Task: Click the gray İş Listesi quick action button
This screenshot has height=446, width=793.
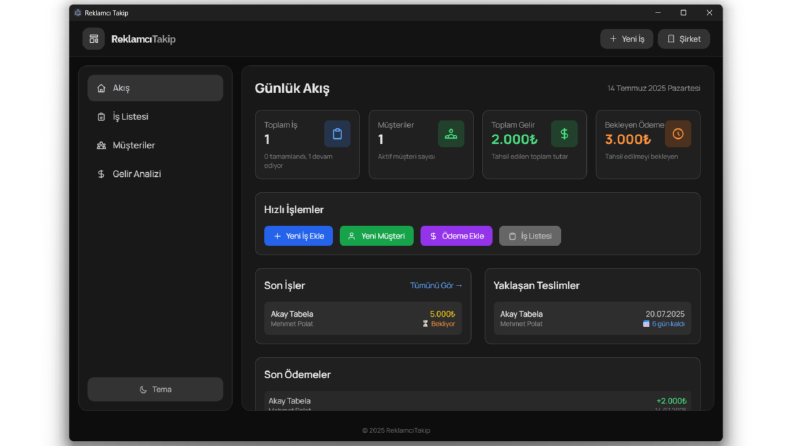Action: (530, 236)
